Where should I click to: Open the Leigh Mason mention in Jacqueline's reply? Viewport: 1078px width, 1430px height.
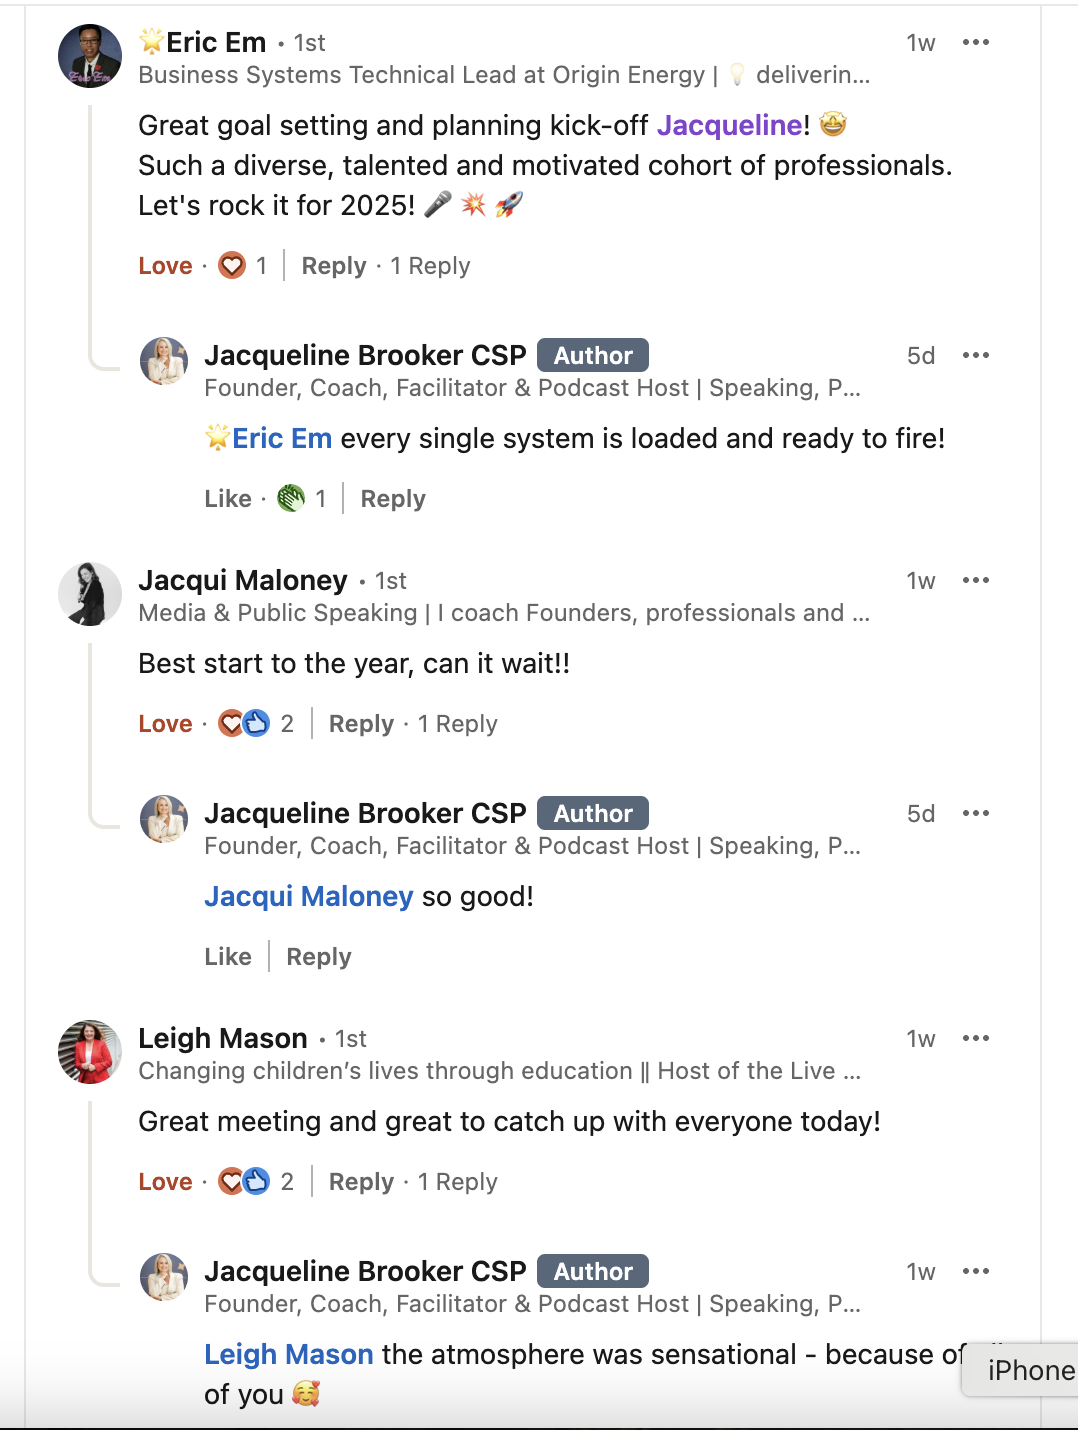(288, 1355)
